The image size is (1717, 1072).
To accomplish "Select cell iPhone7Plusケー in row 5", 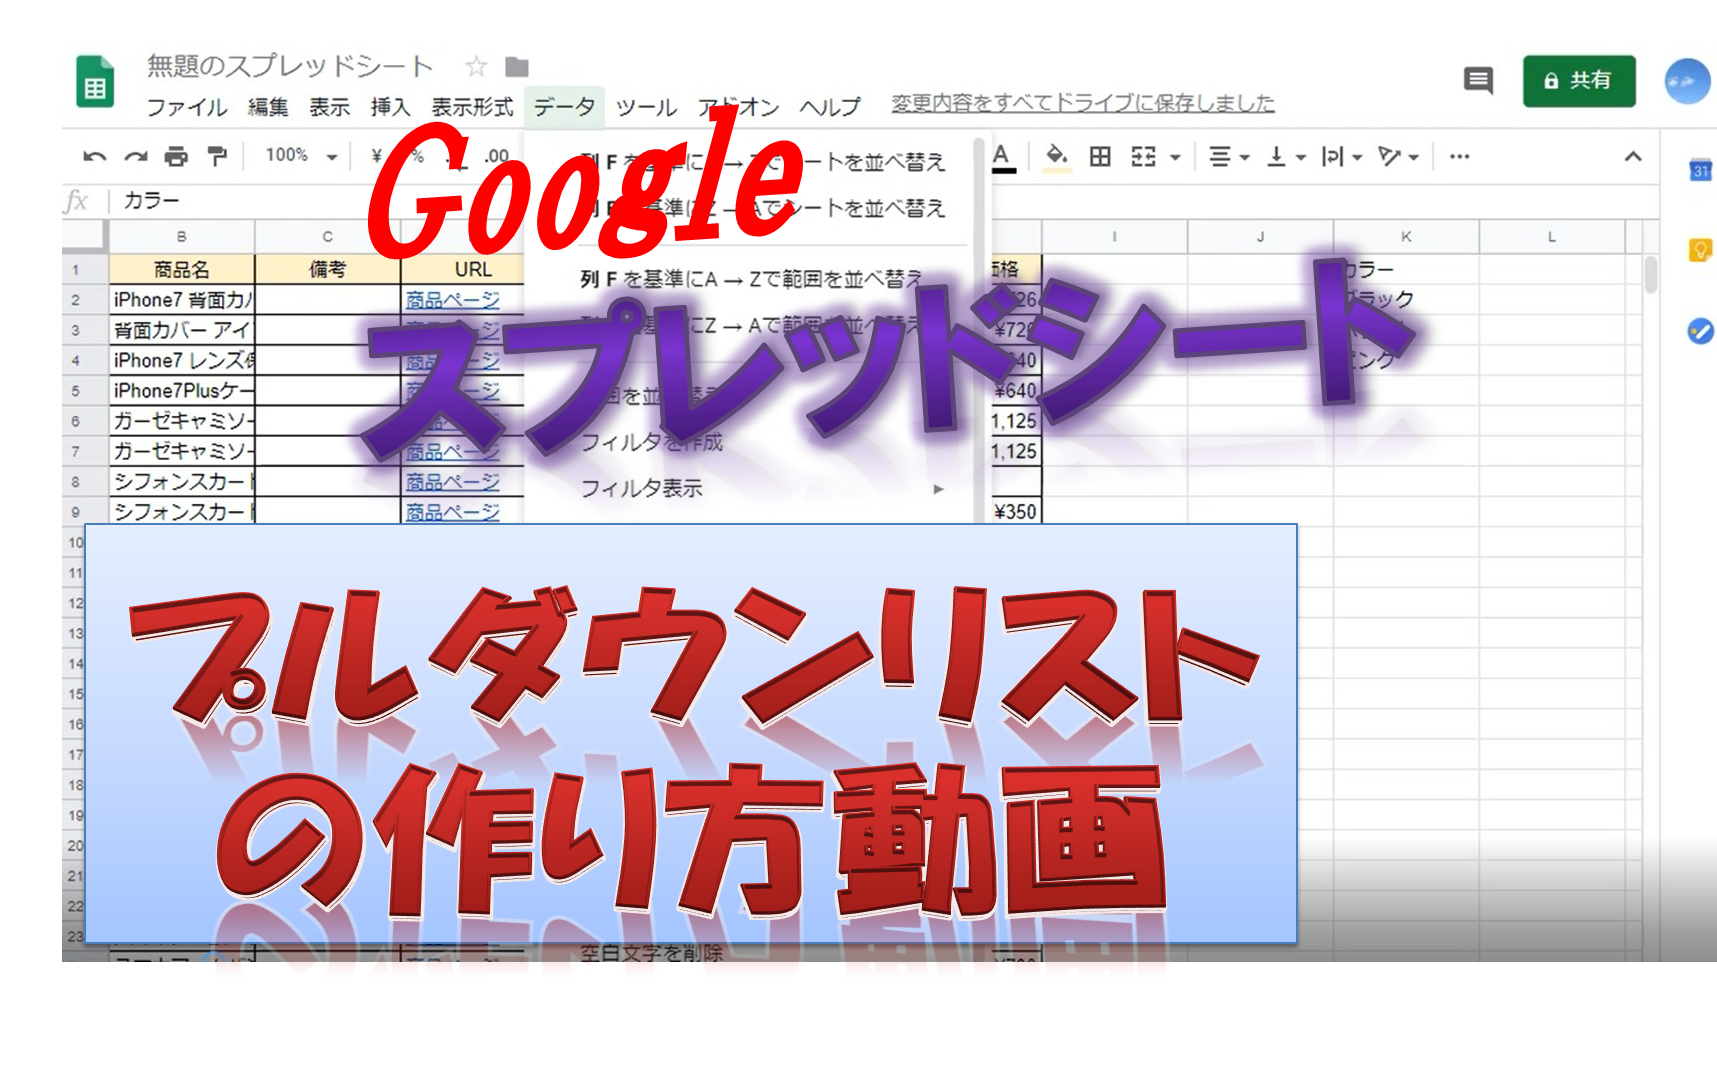I will click(182, 391).
